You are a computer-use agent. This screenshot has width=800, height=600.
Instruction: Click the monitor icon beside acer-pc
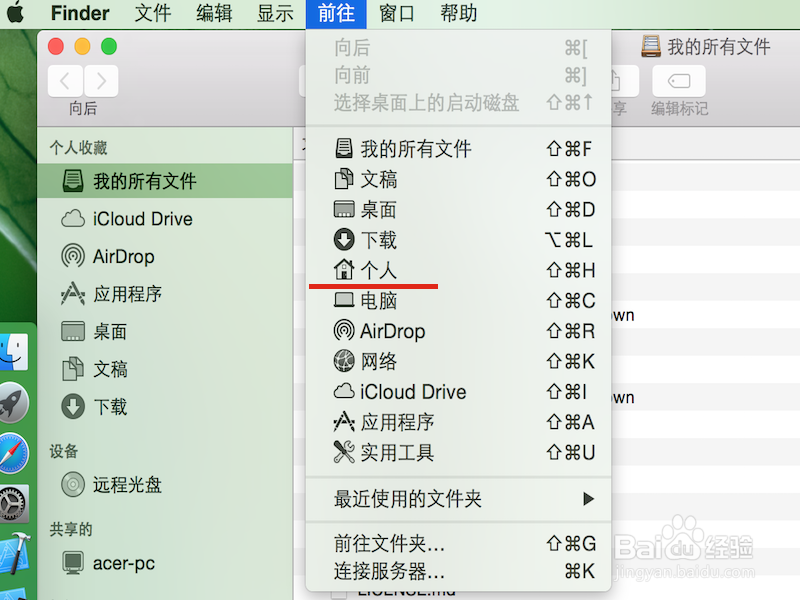point(73,563)
